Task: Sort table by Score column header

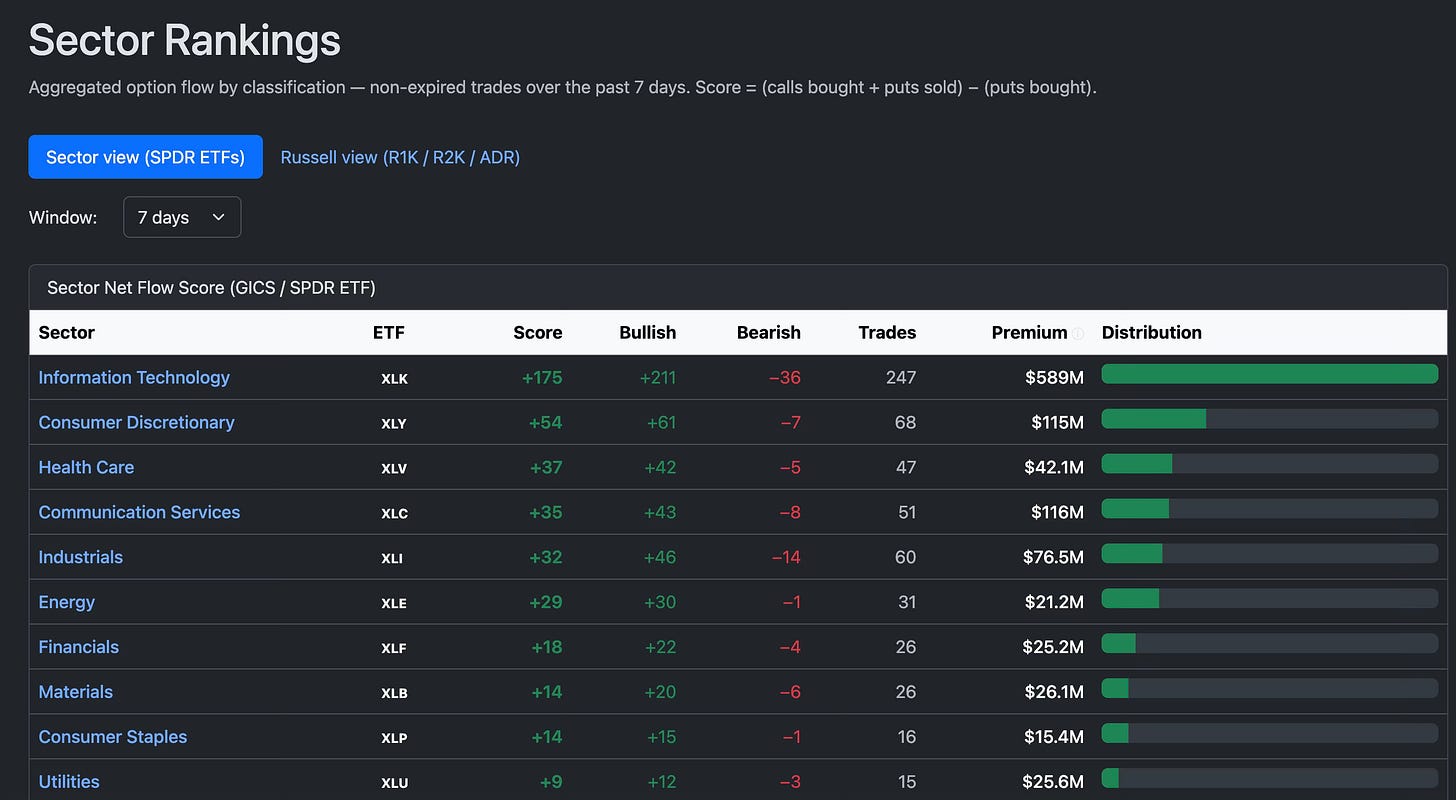Action: pos(538,332)
